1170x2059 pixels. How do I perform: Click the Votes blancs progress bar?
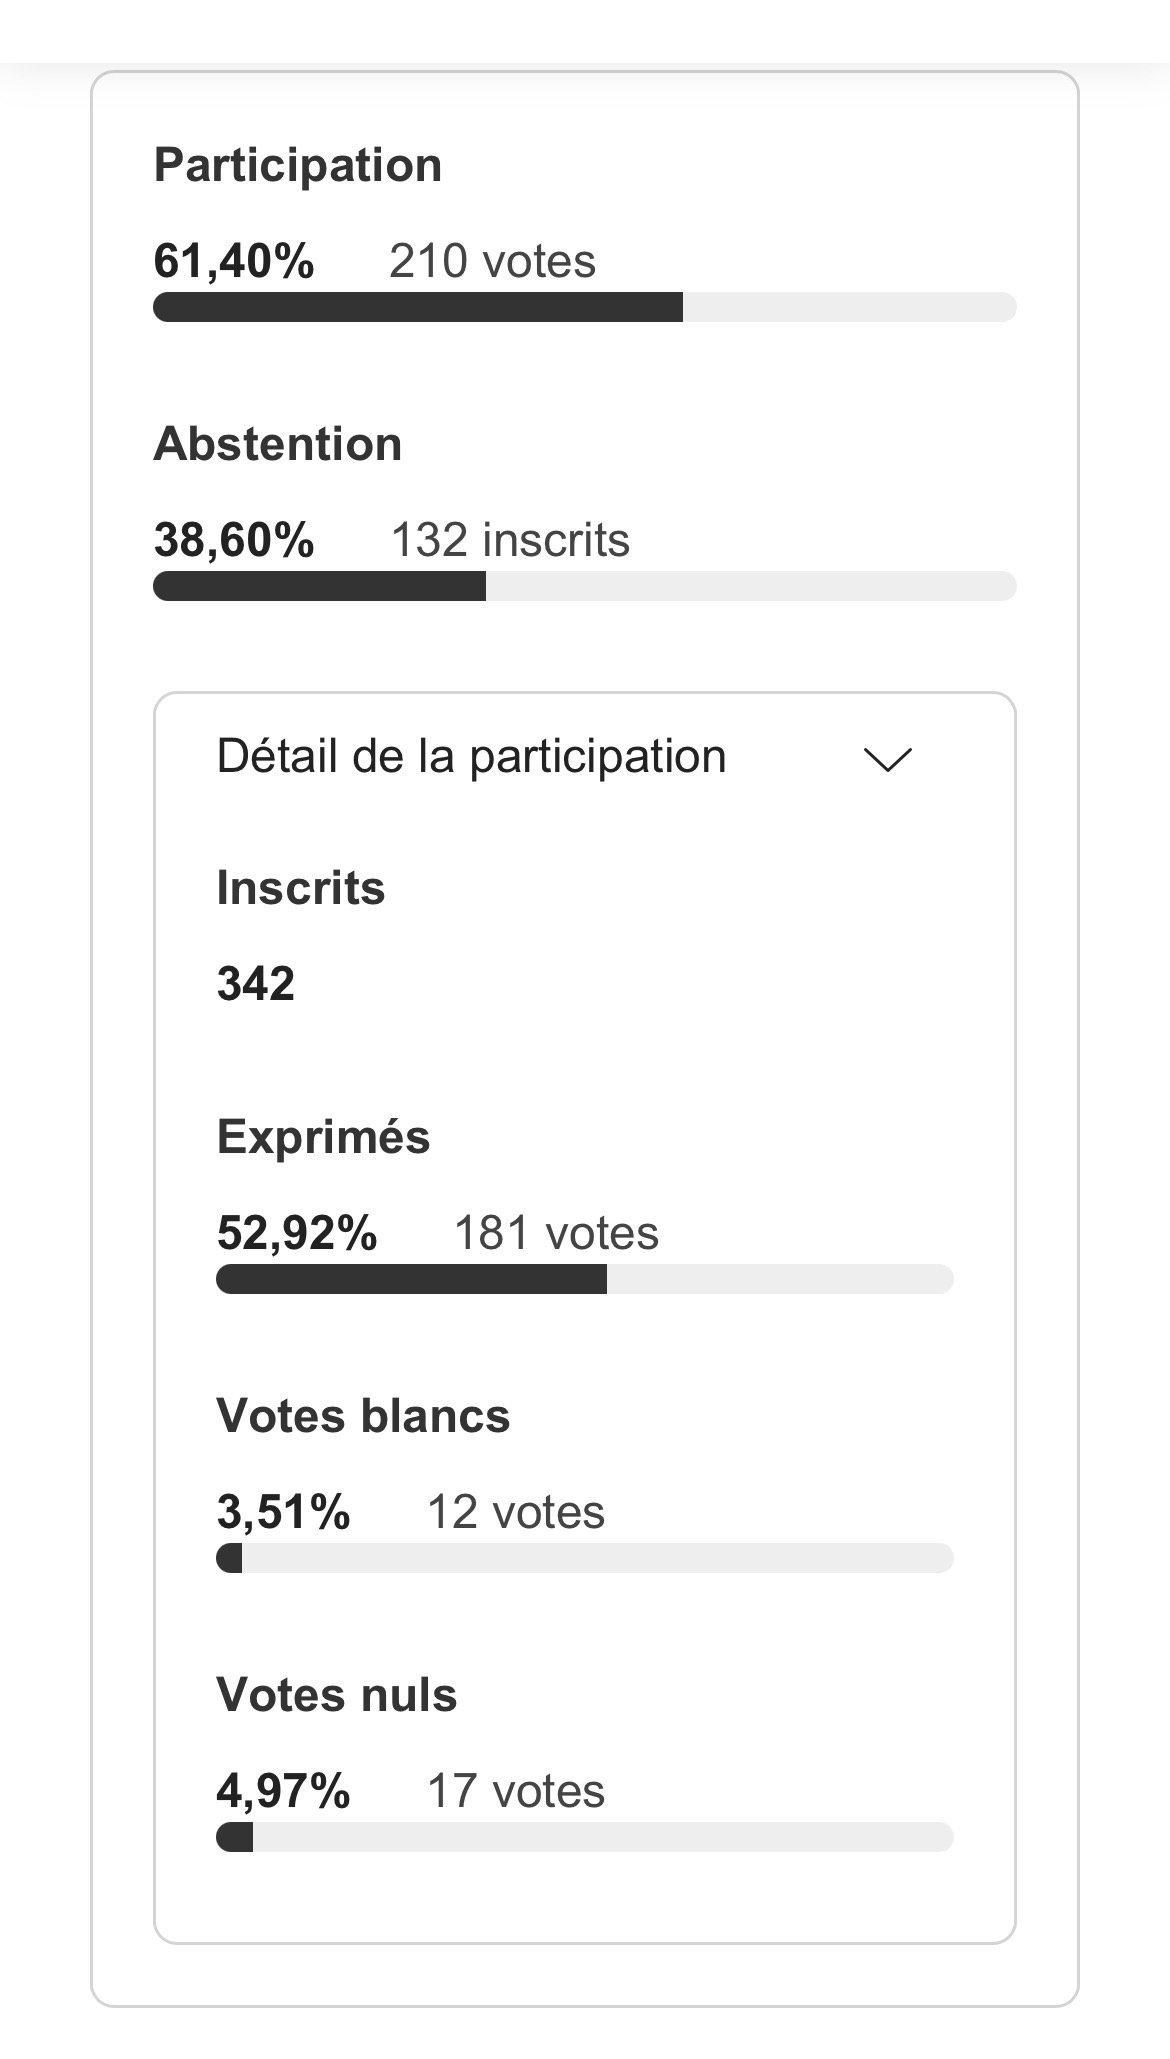coord(584,1558)
